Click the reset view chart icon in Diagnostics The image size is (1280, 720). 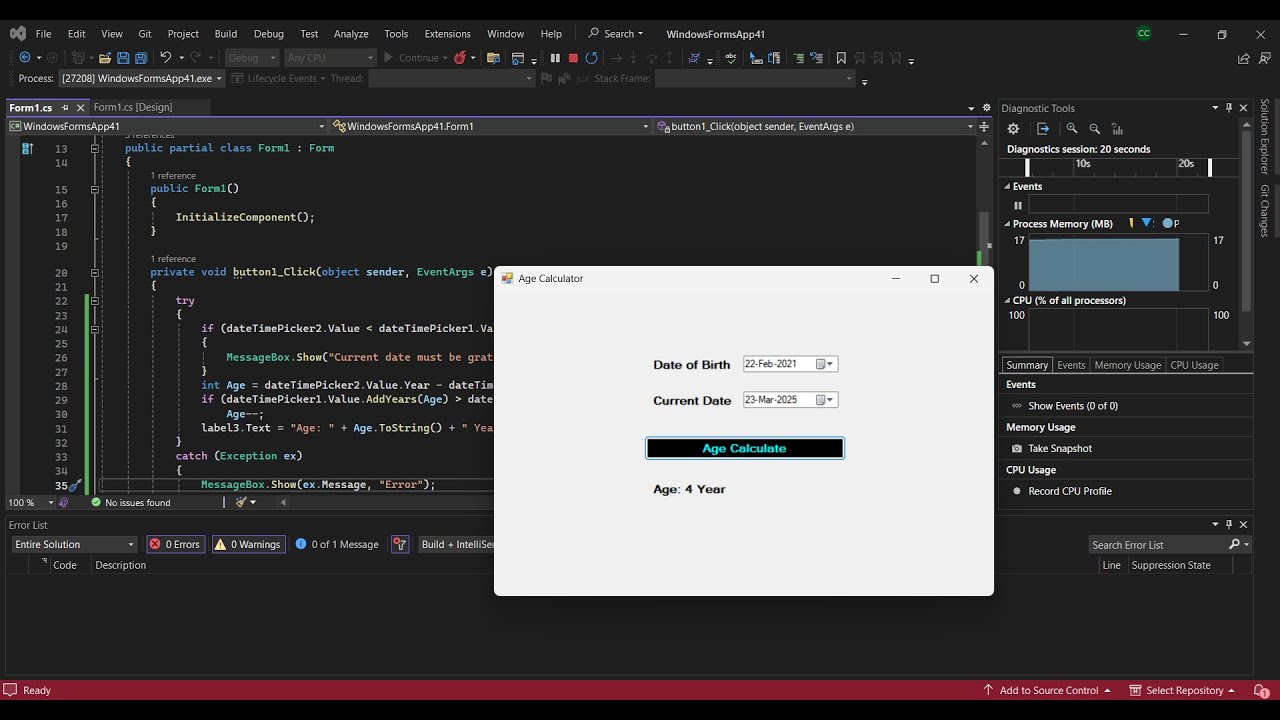pos(1117,129)
